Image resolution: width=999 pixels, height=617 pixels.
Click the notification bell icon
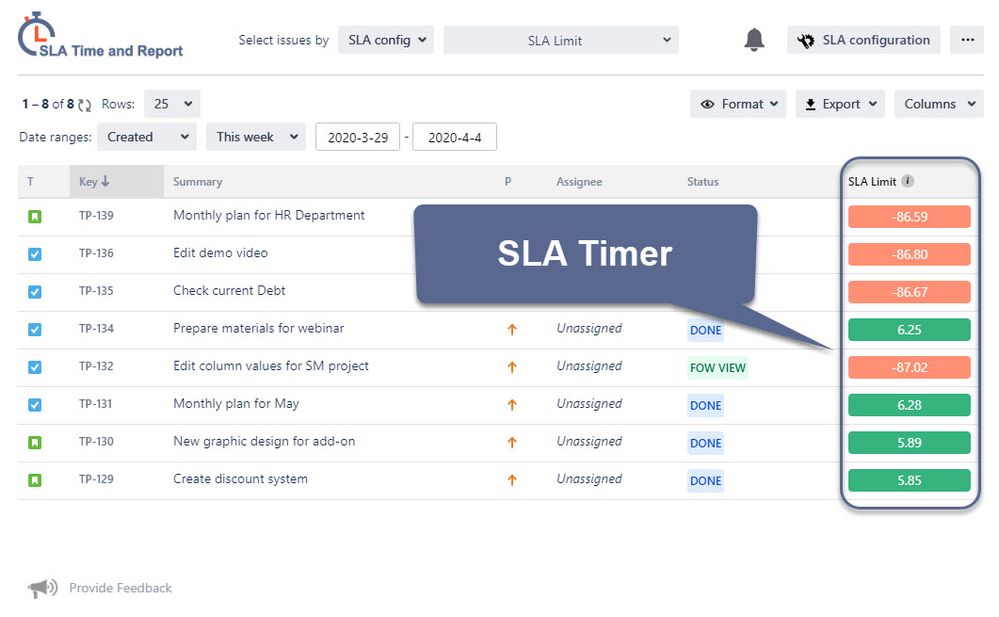coord(753,39)
